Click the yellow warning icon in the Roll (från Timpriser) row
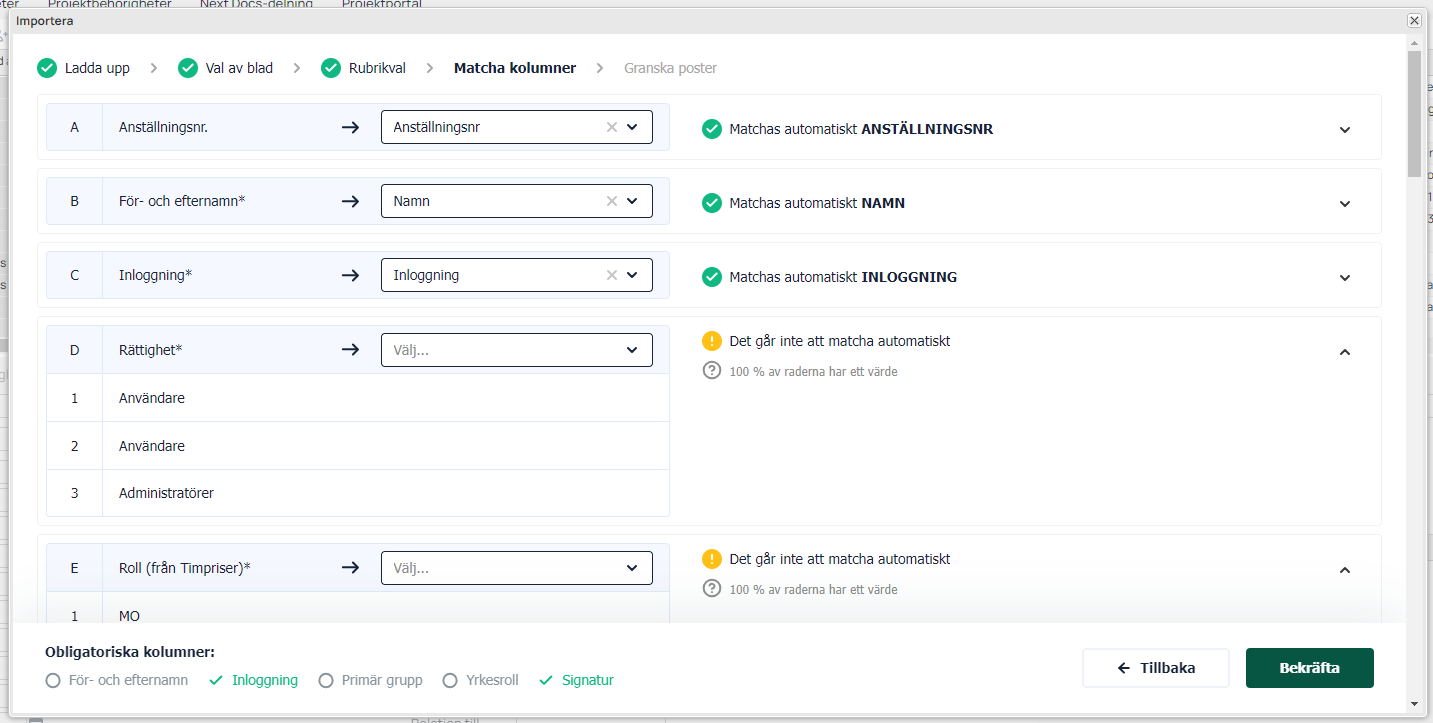Screen dimensions: 1433x723 (712, 559)
